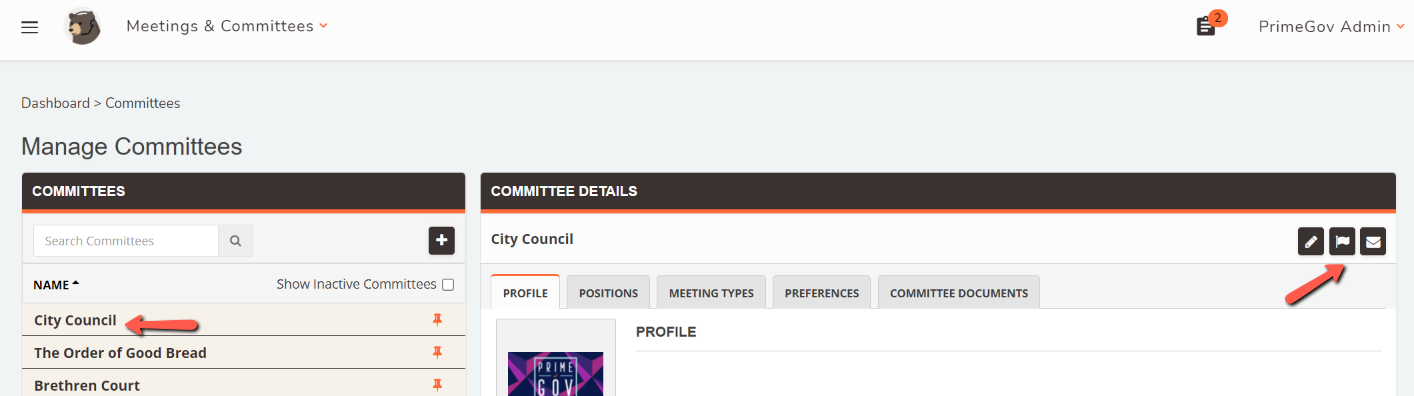Screen dimensions: 1414x396
Task: Open the hamburger navigation menu
Action: tap(30, 27)
